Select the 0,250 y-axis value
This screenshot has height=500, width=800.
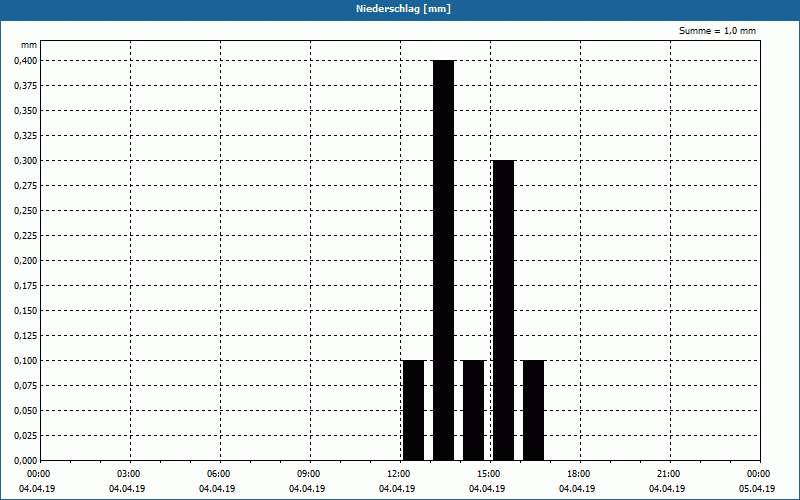pos(26,211)
